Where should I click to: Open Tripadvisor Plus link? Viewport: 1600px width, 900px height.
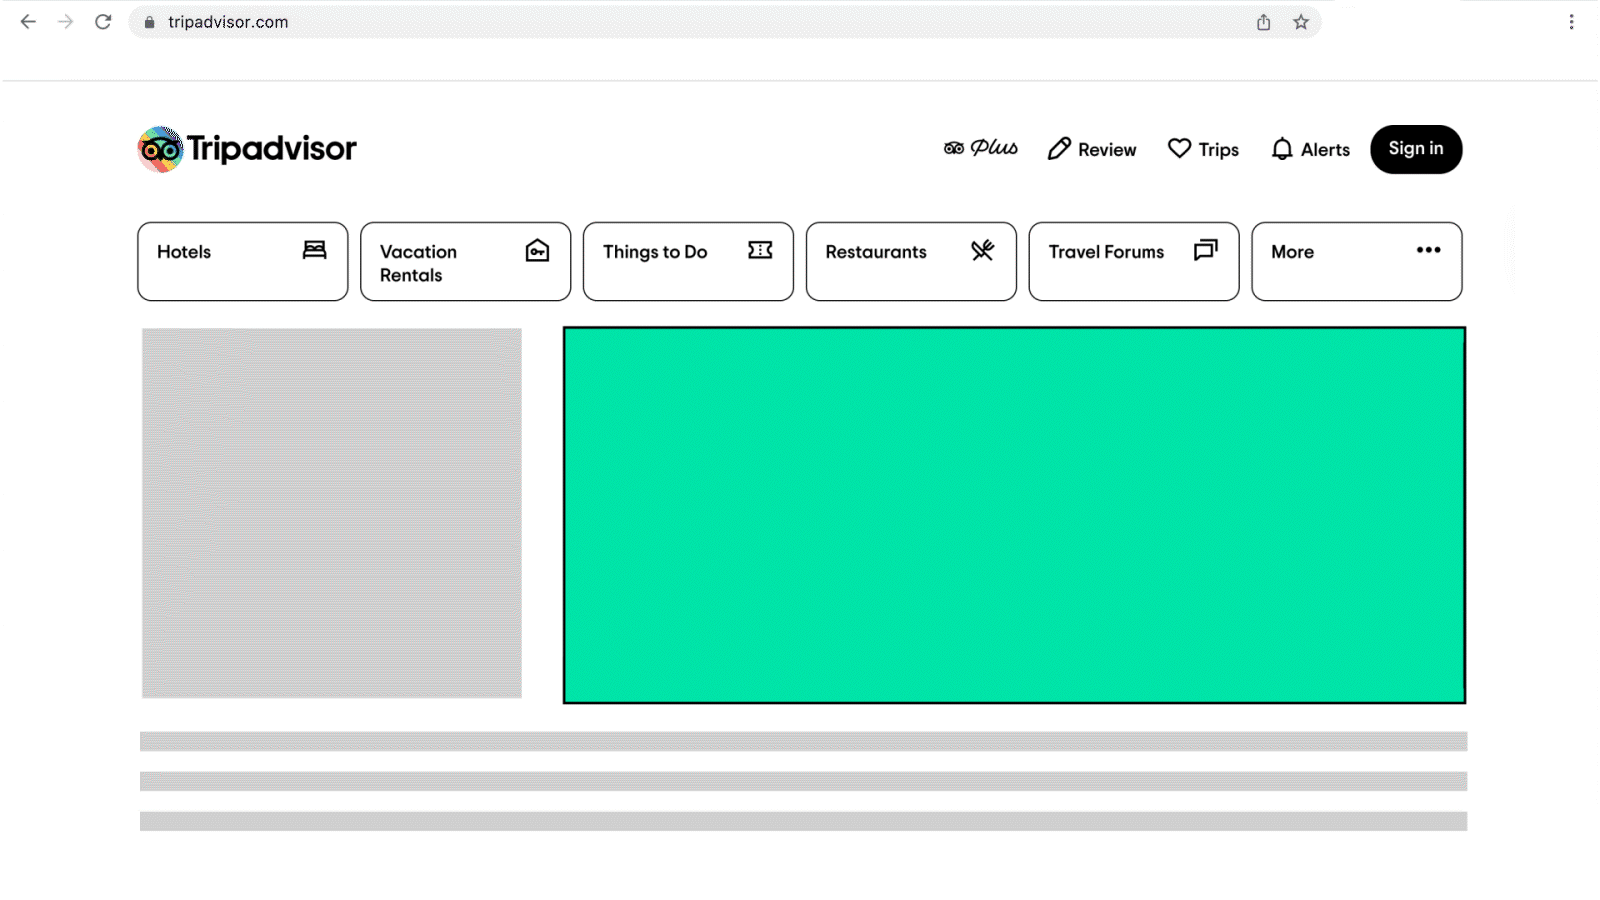(981, 148)
